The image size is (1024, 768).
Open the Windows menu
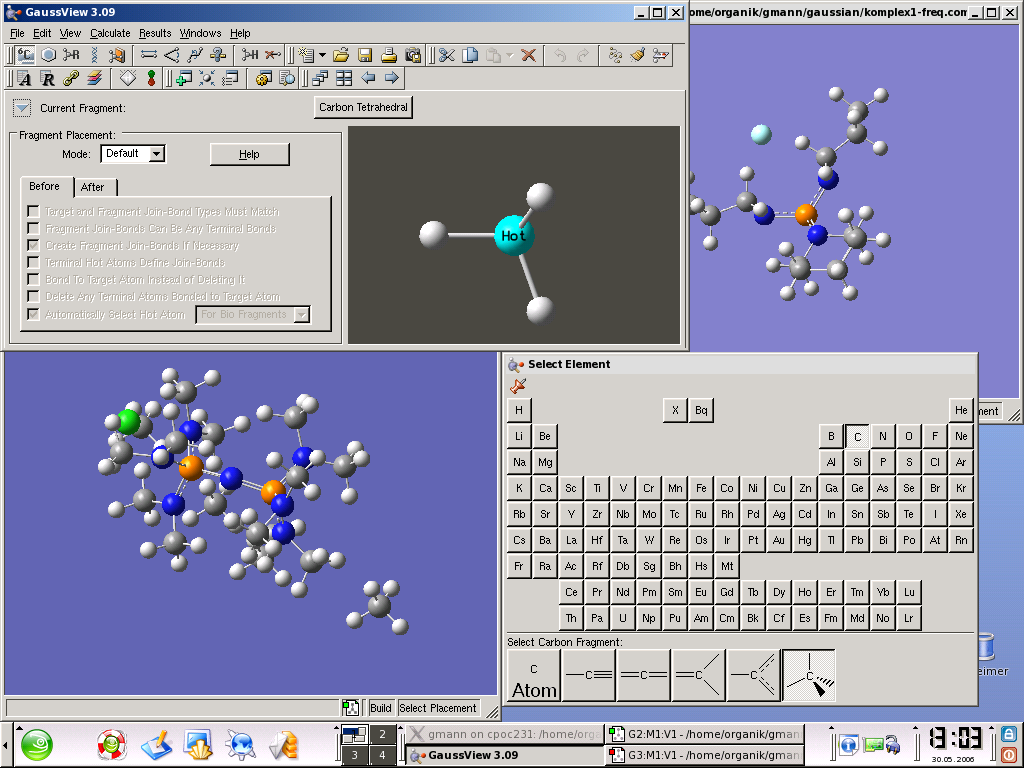[x=200, y=33]
